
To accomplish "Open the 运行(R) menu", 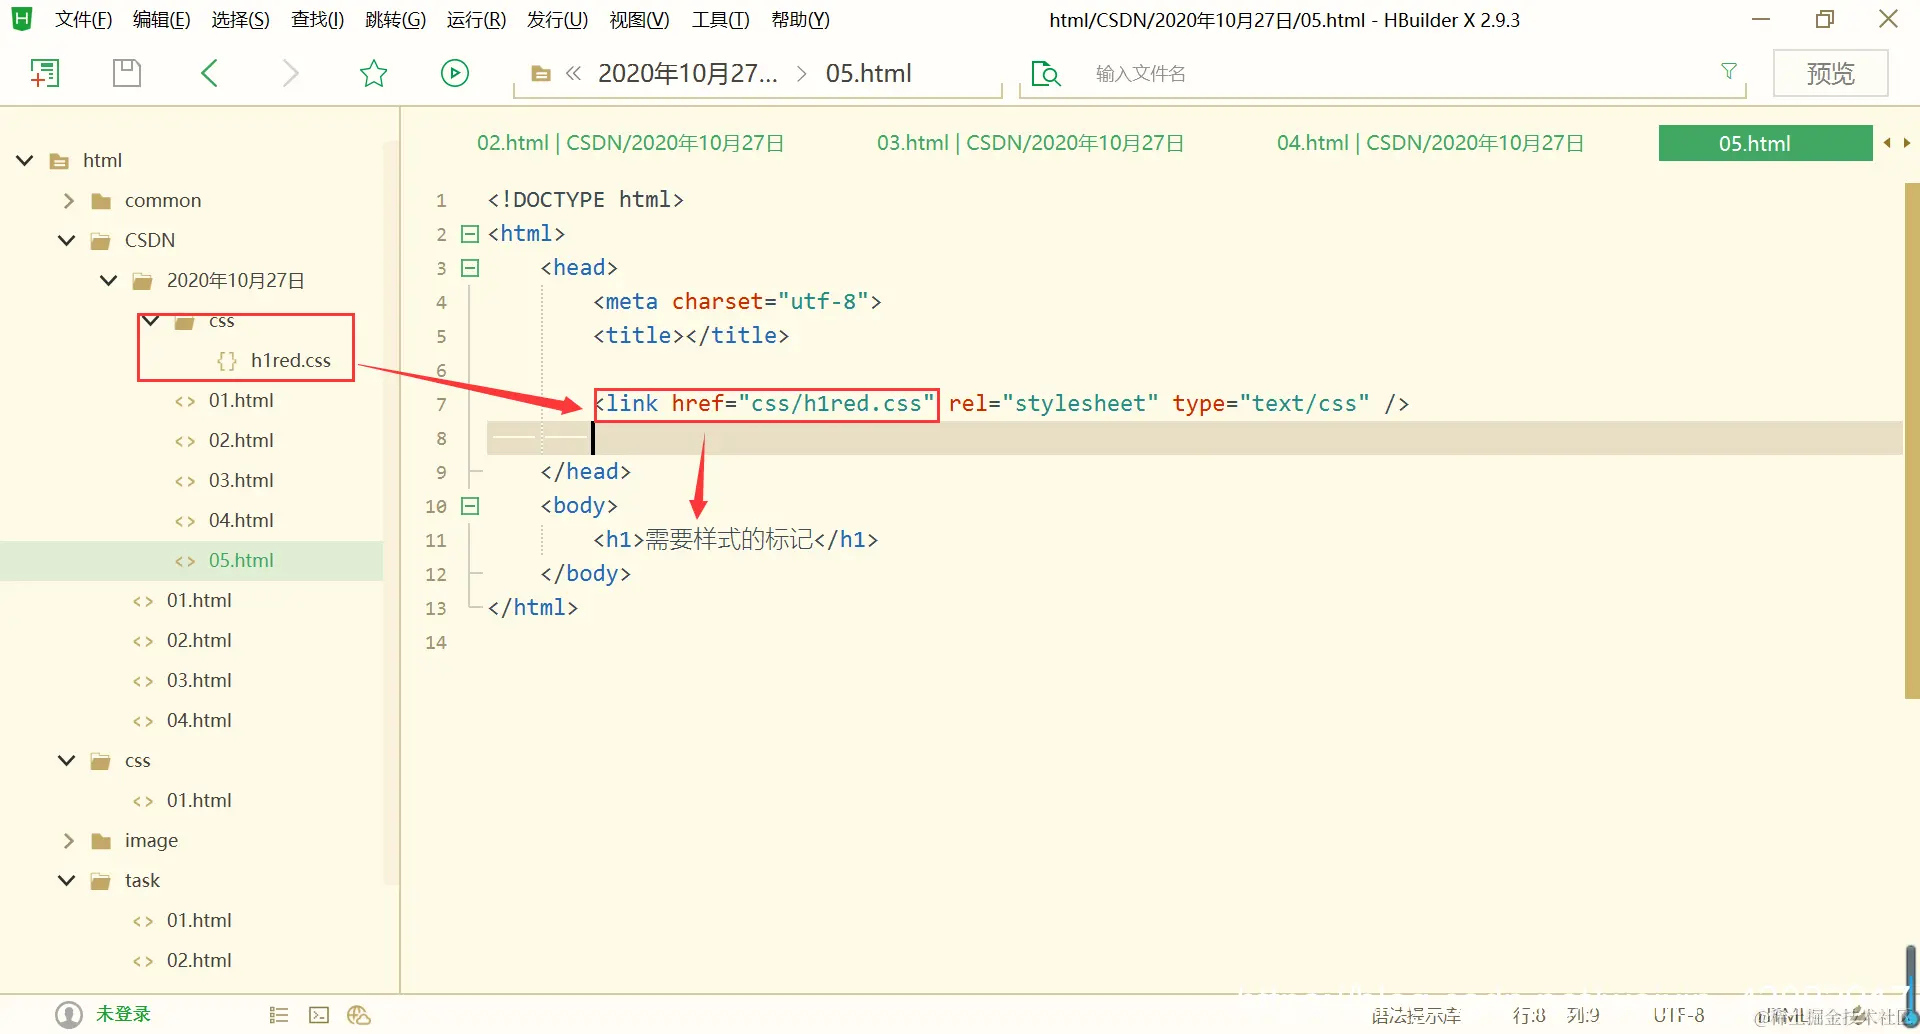I will click(x=477, y=20).
